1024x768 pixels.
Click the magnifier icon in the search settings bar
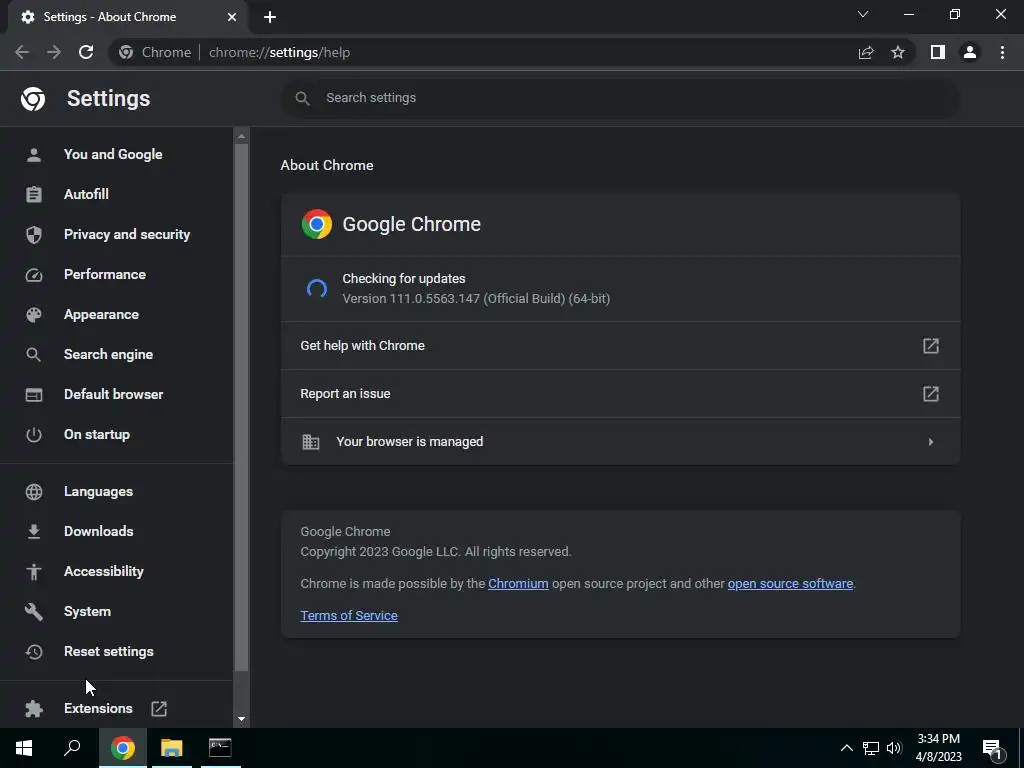pyautogui.click(x=302, y=99)
